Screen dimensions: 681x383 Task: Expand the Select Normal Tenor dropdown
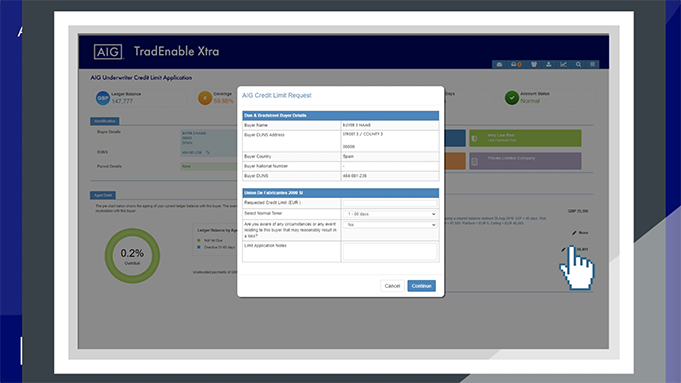390,214
